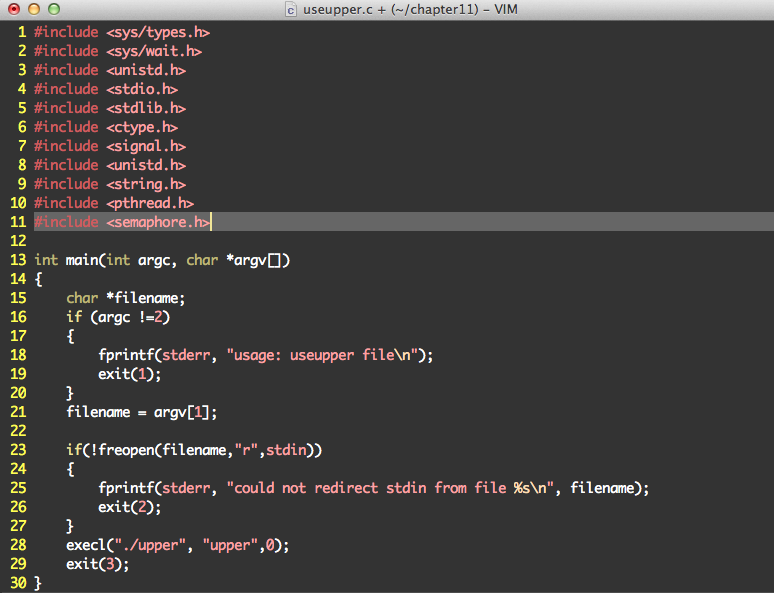The width and height of the screenshot is (774, 593).
Task: Click 'execl' call on line 28
Action: point(86,545)
